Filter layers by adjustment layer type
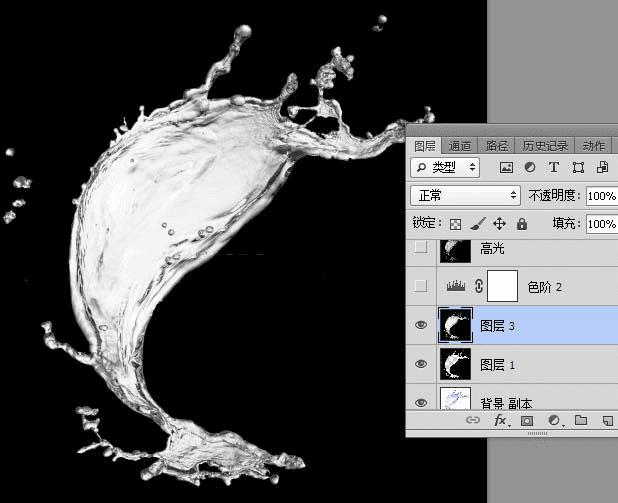Image resolution: width=618 pixels, height=503 pixels. point(530,168)
